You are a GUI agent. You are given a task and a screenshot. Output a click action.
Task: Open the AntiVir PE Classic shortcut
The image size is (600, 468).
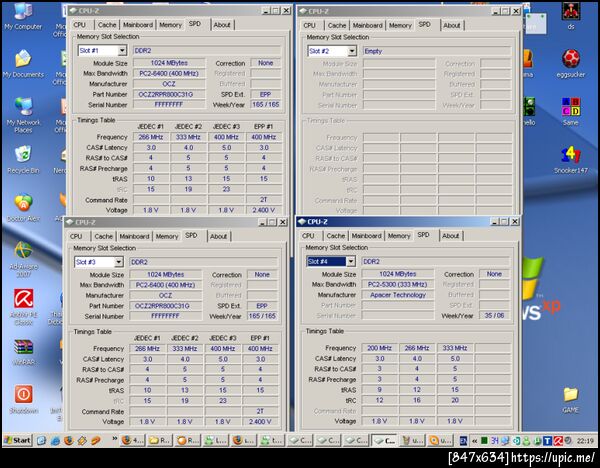coord(22,297)
